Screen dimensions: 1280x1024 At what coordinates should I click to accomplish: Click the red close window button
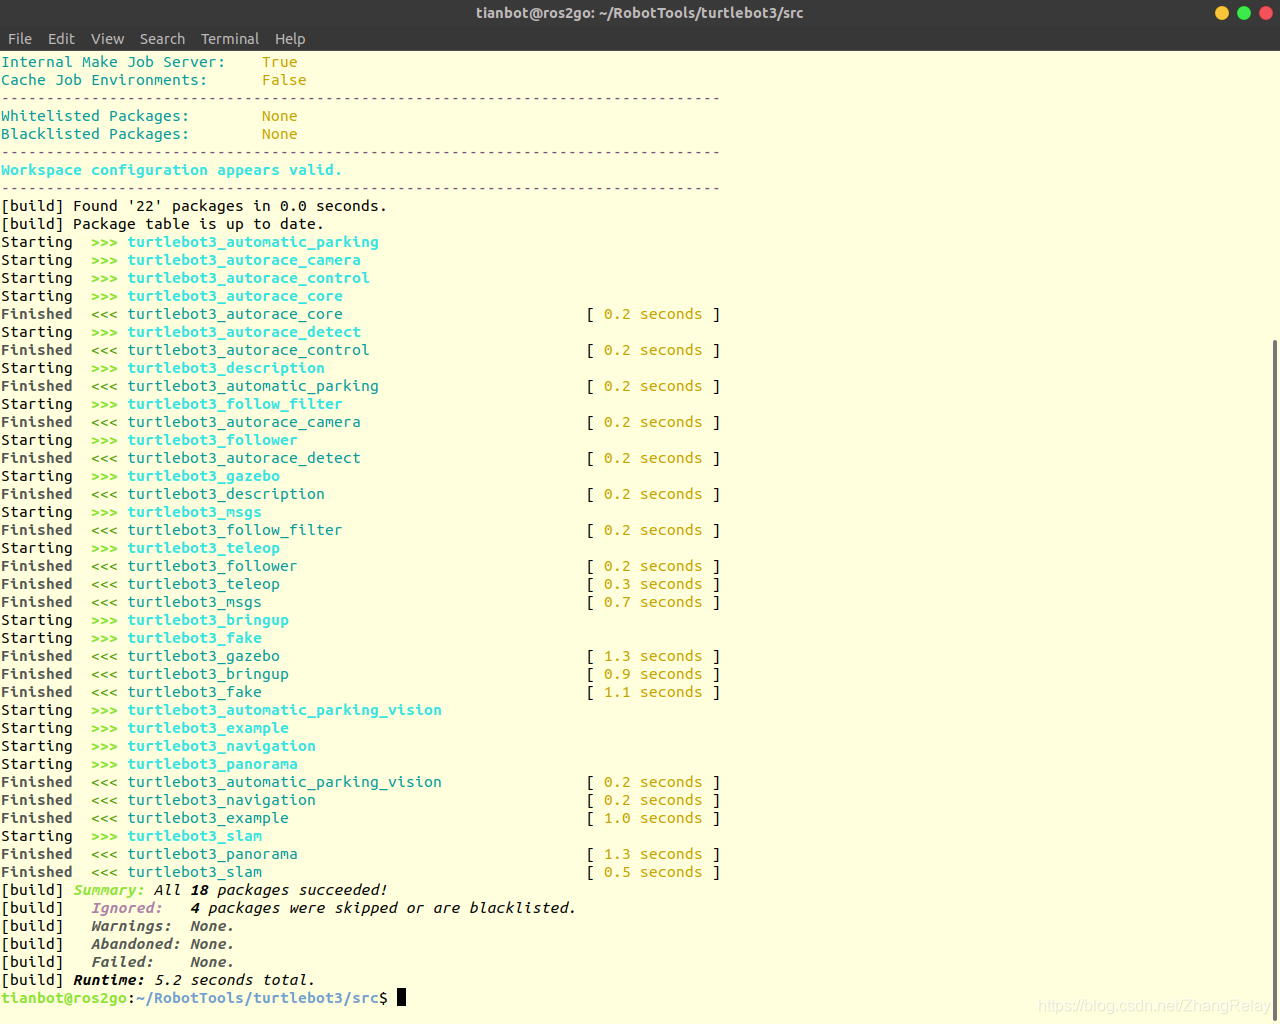point(1266,13)
